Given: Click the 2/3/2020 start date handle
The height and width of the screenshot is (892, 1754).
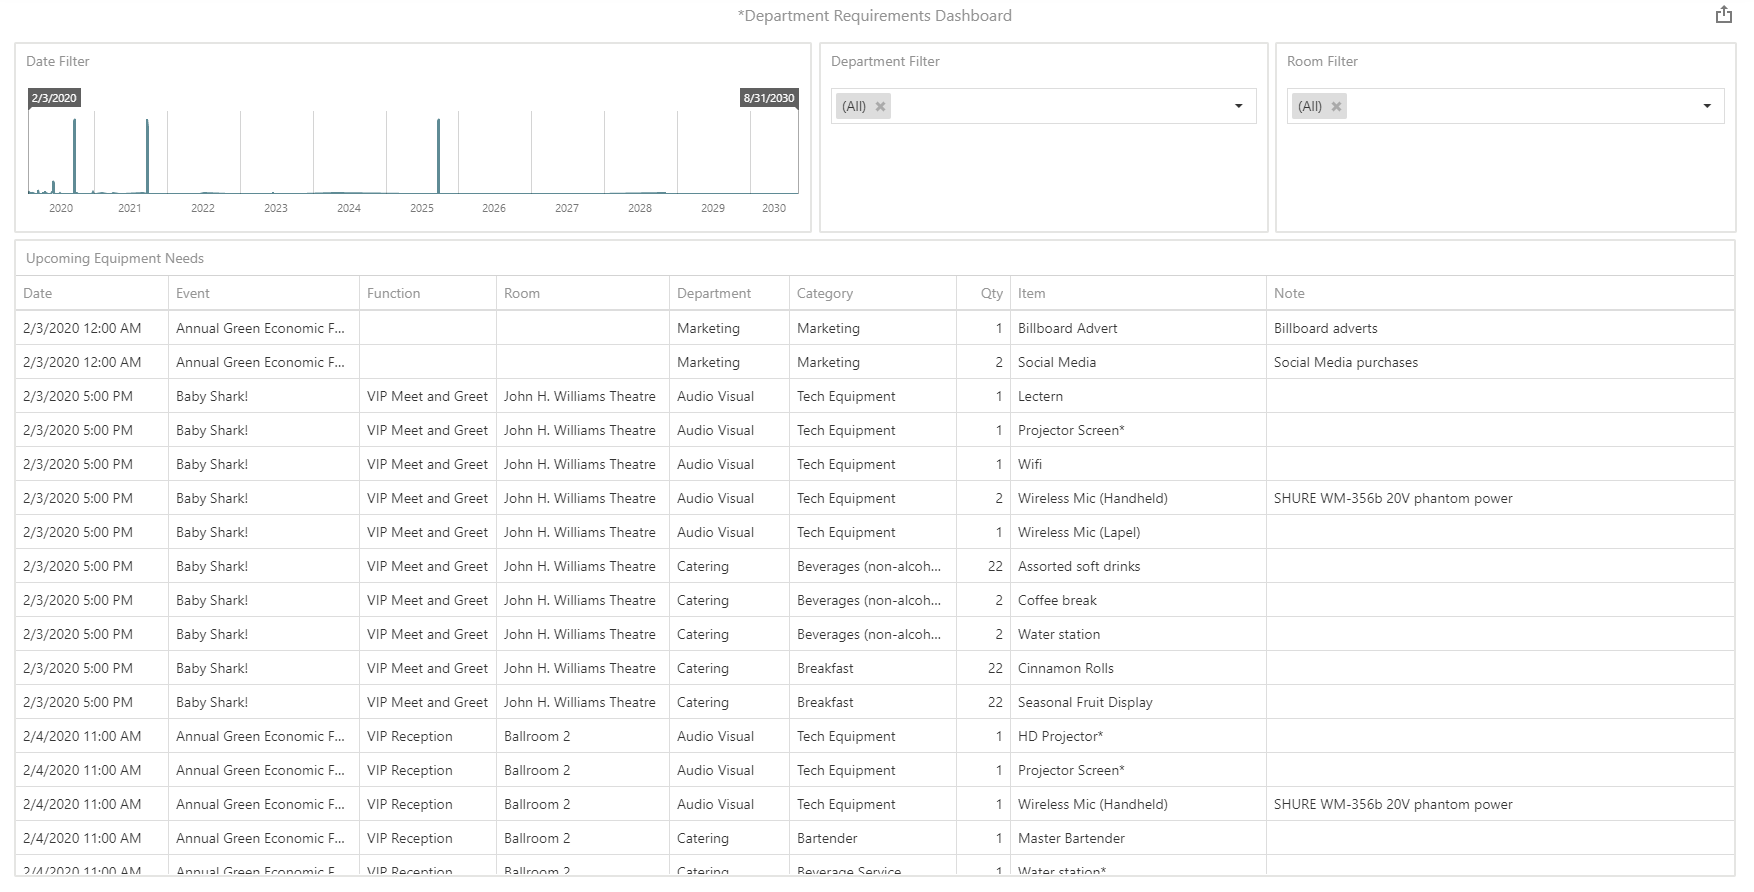Looking at the screenshot, I should (x=54, y=98).
